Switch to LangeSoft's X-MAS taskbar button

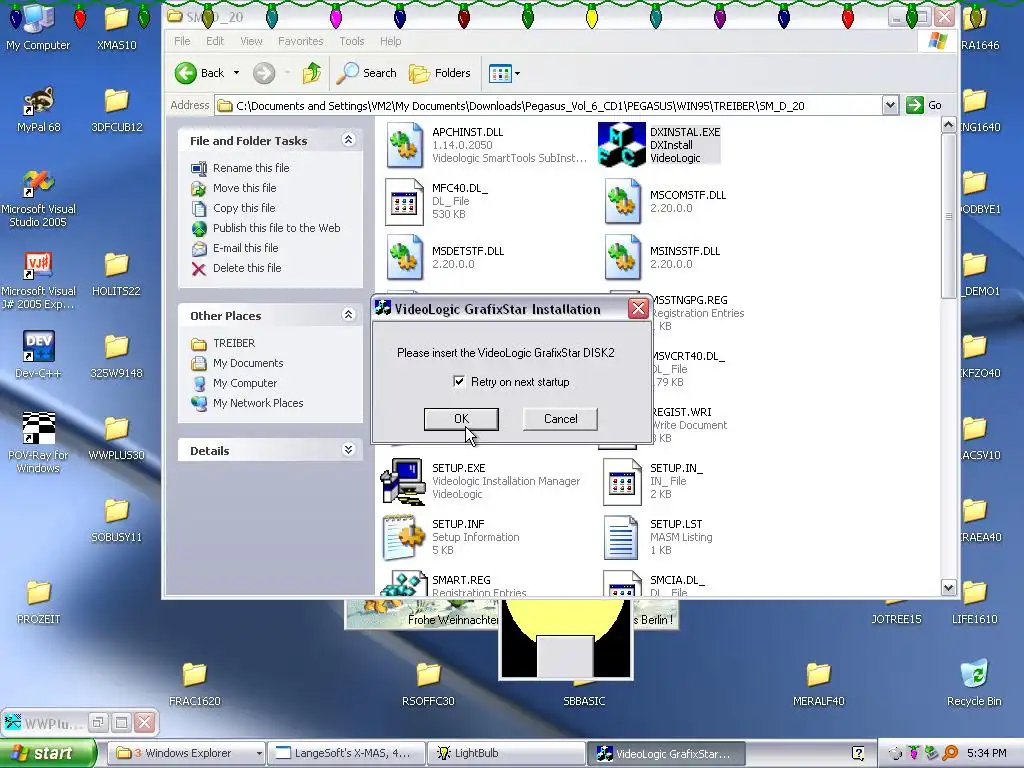[x=346, y=753]
